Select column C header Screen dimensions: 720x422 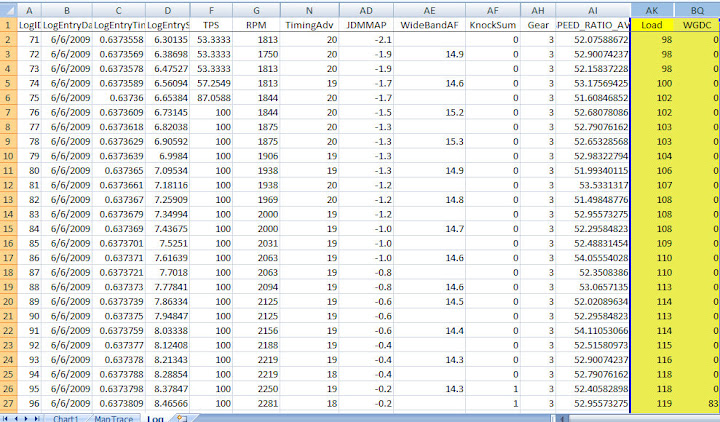coord(119,10)
